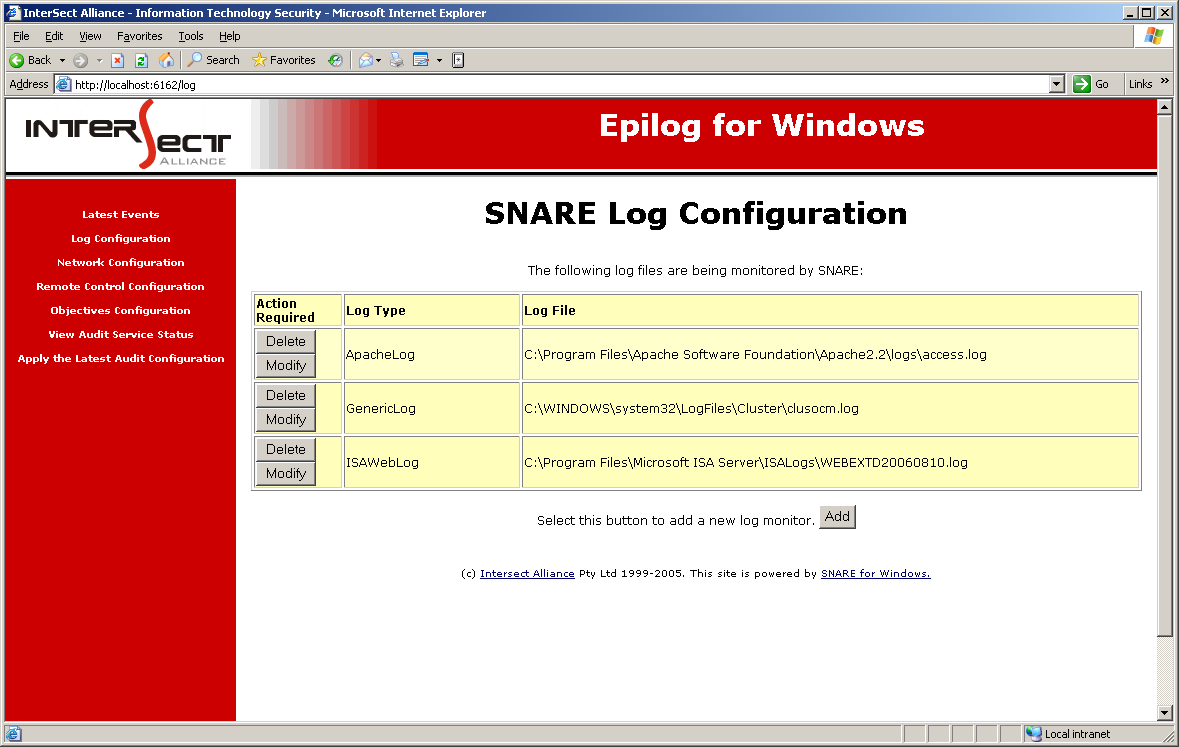Click the Forward navigation arrow icon
Viewport: 1179px width, 747px height.
pyautogui.click(x=80, y=60)
